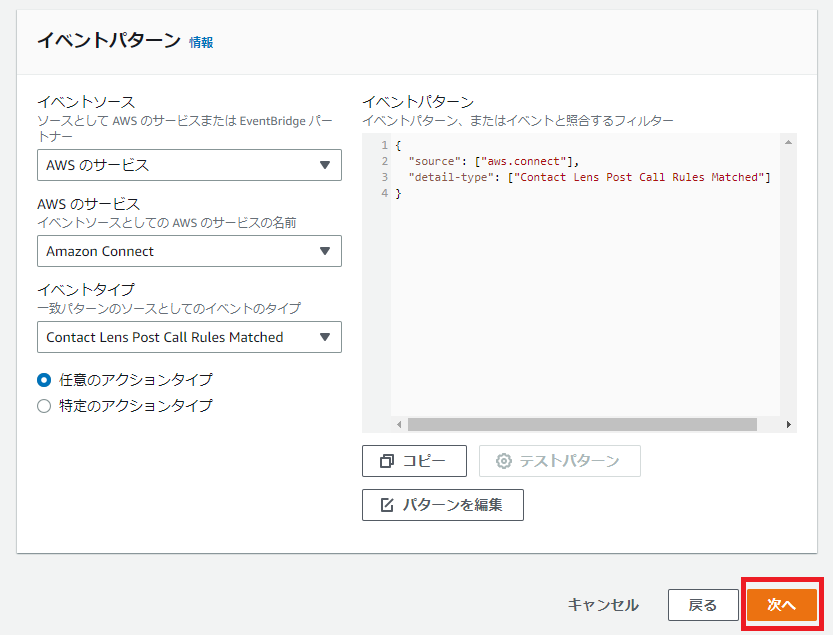The image size is (833, 635).
Task: Click the right arrow of the horizontal scrollbar
Action: pos(788,423)
